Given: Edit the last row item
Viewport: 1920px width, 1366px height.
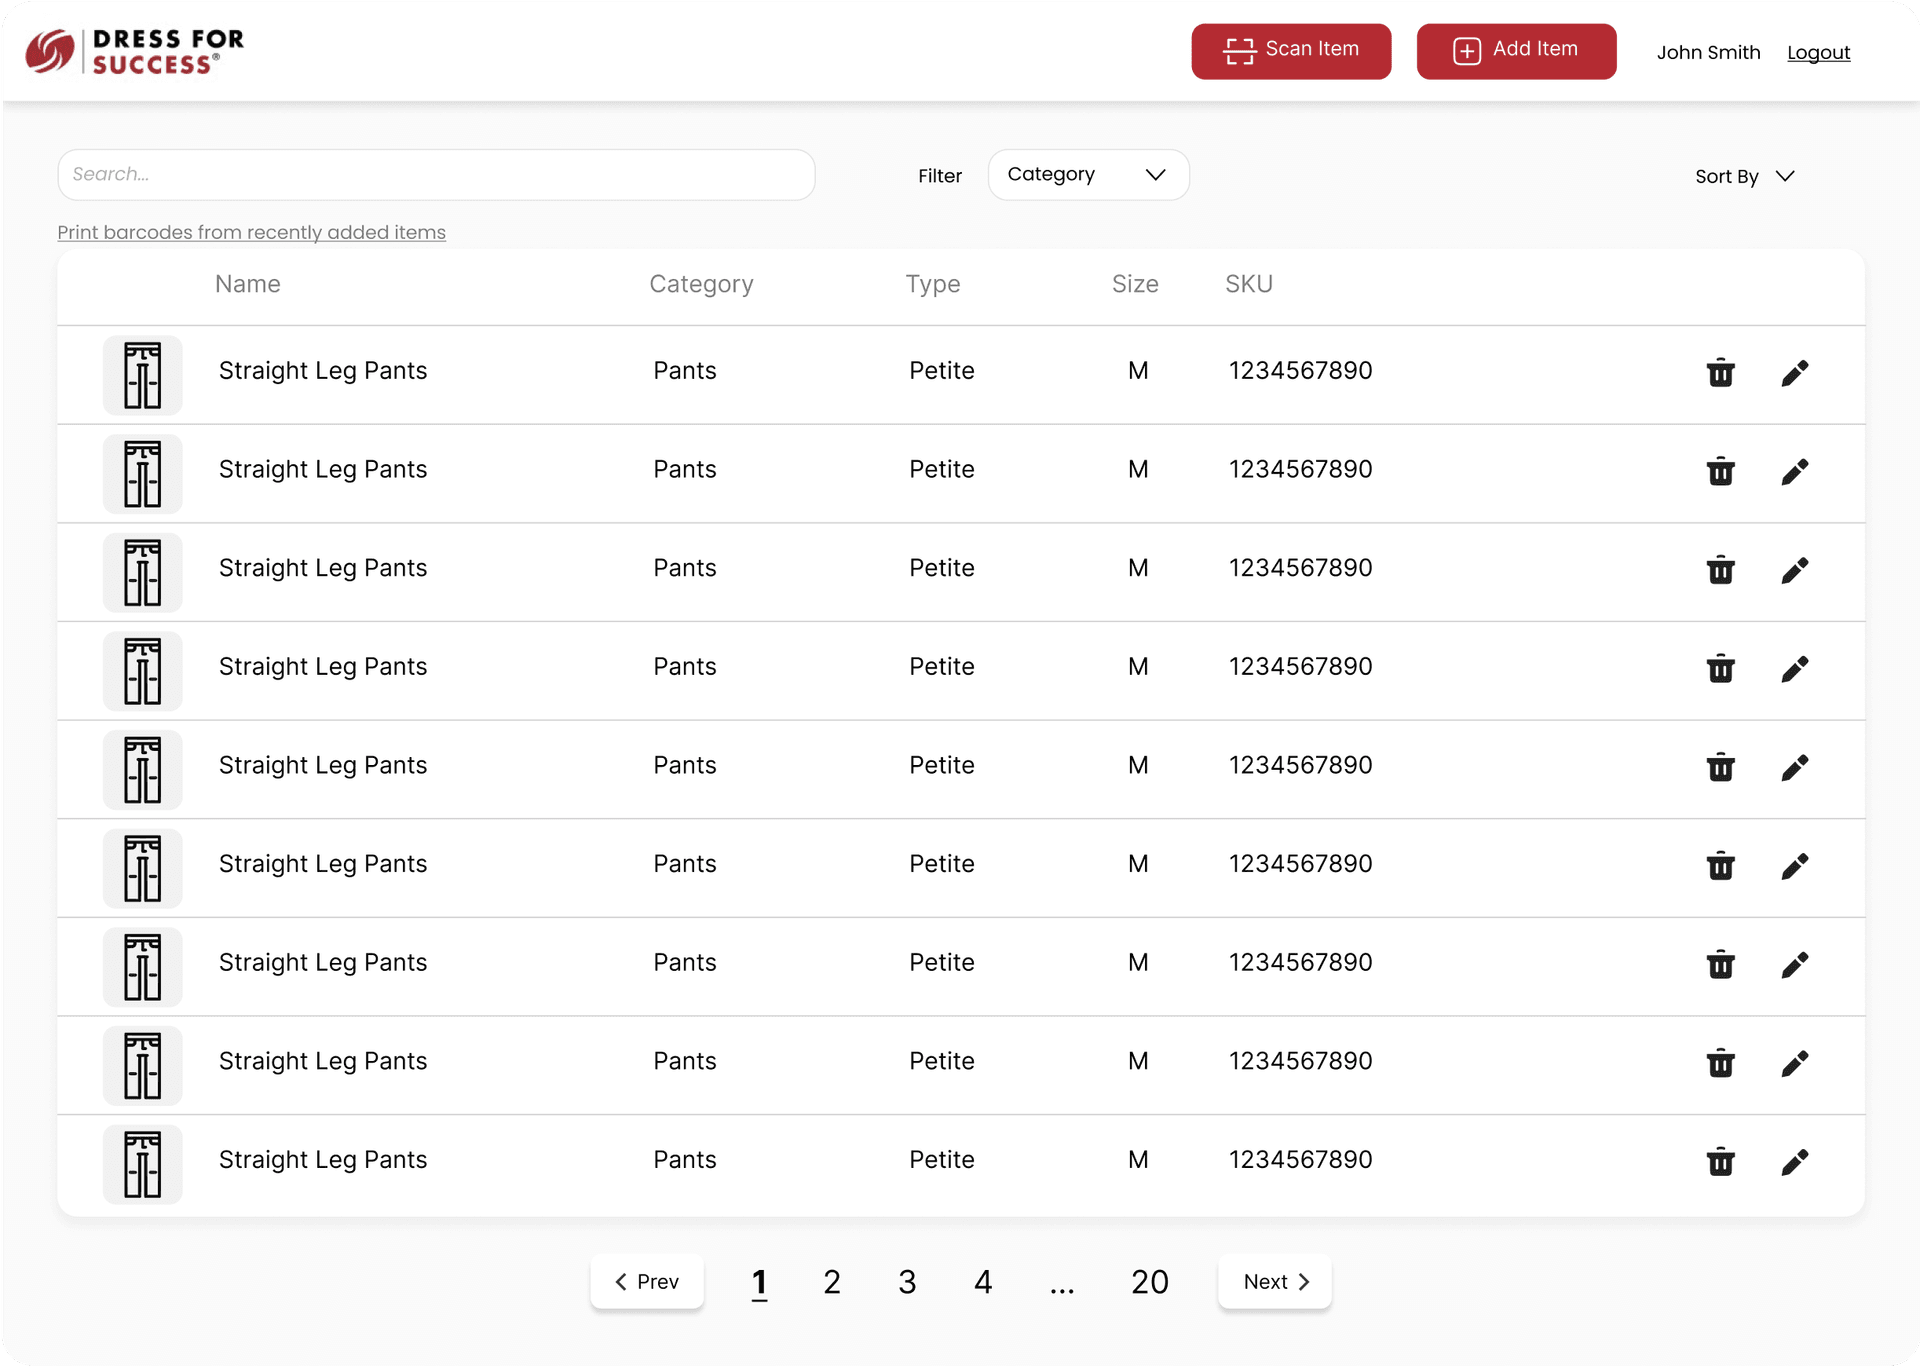Looking at the screenshot, I should pyautogui.click(x=1794, y=1161).
